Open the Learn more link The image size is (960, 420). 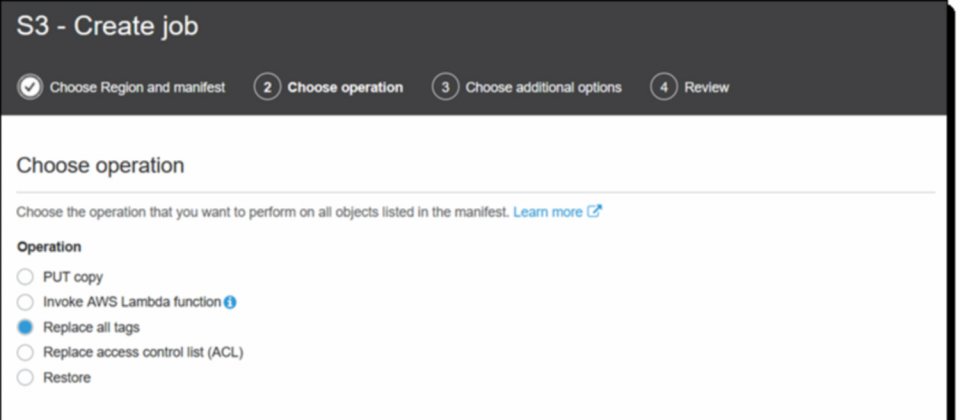pos(548,212)
